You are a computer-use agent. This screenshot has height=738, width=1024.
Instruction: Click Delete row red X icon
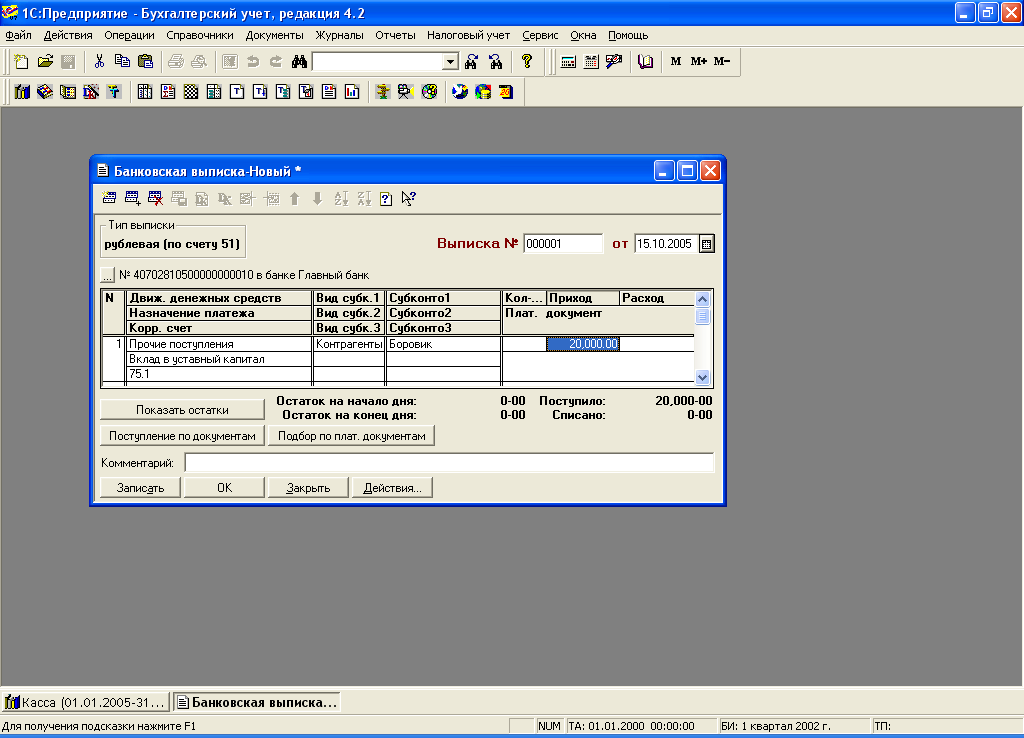[155, 199]
